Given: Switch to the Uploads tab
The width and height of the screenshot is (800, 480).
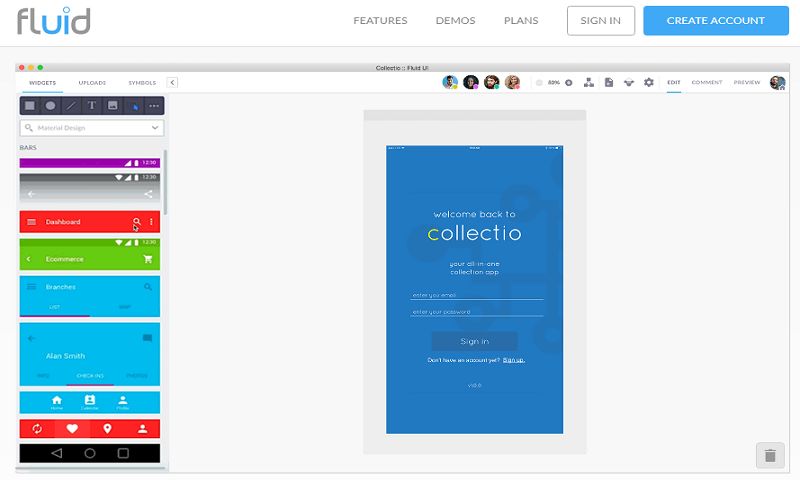Looking at the screenshot, I should tap(92, 82).
